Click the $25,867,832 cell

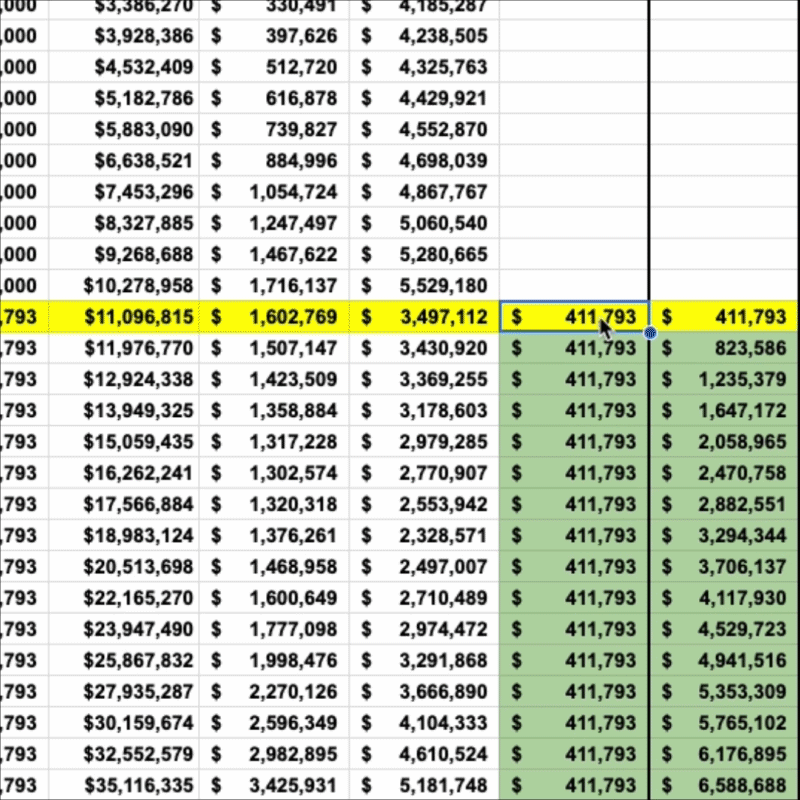pos(124,661)
